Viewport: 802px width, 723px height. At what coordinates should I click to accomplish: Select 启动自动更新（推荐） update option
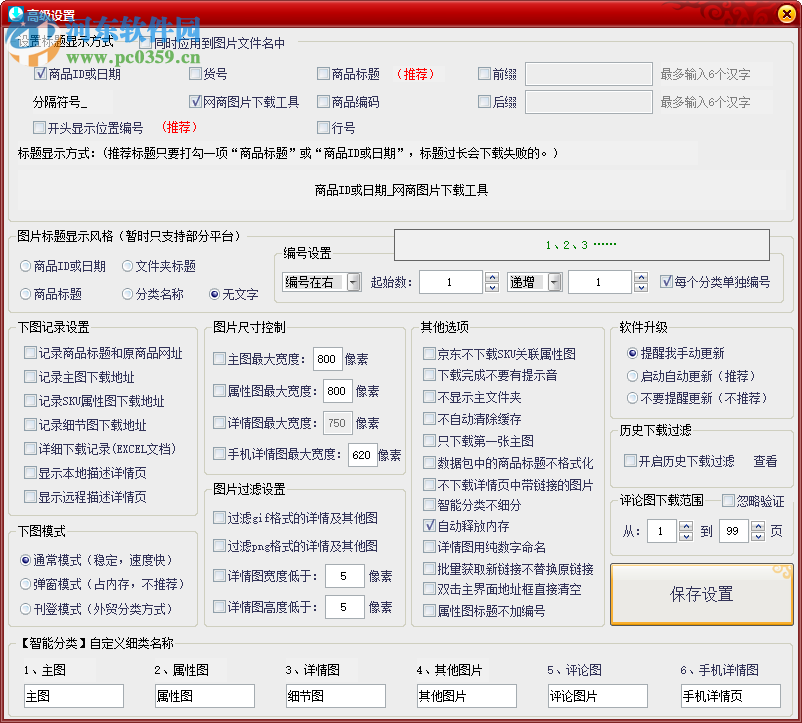pos(630,377)
